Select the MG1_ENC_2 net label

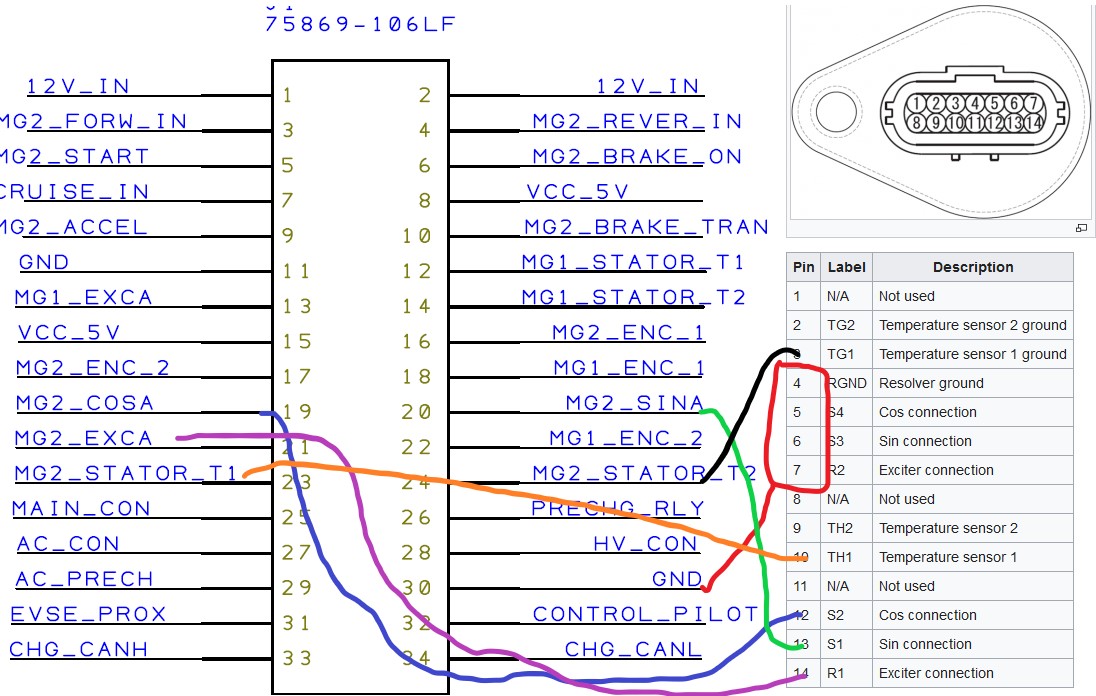tap(626, 438)
